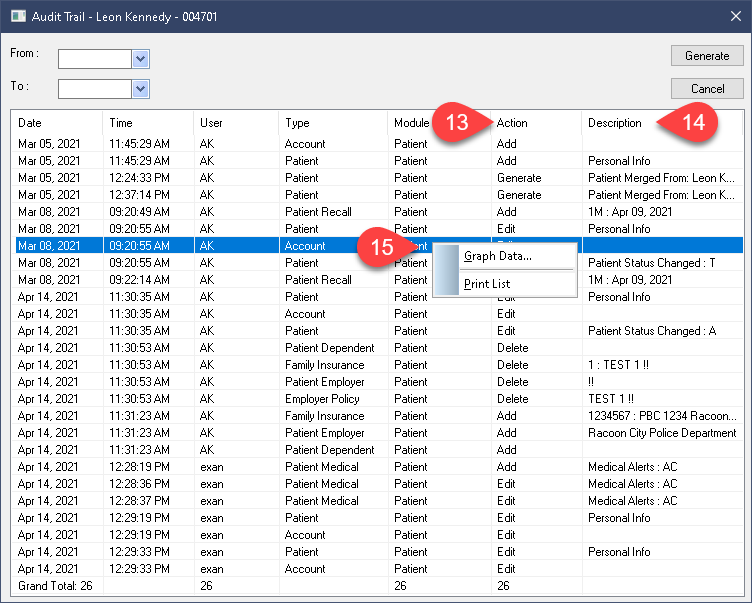The image size is (752, 603).
Task: Click the 'Grand Total: 26' cell
Action: pyautogui.click(x=55, y=586)
